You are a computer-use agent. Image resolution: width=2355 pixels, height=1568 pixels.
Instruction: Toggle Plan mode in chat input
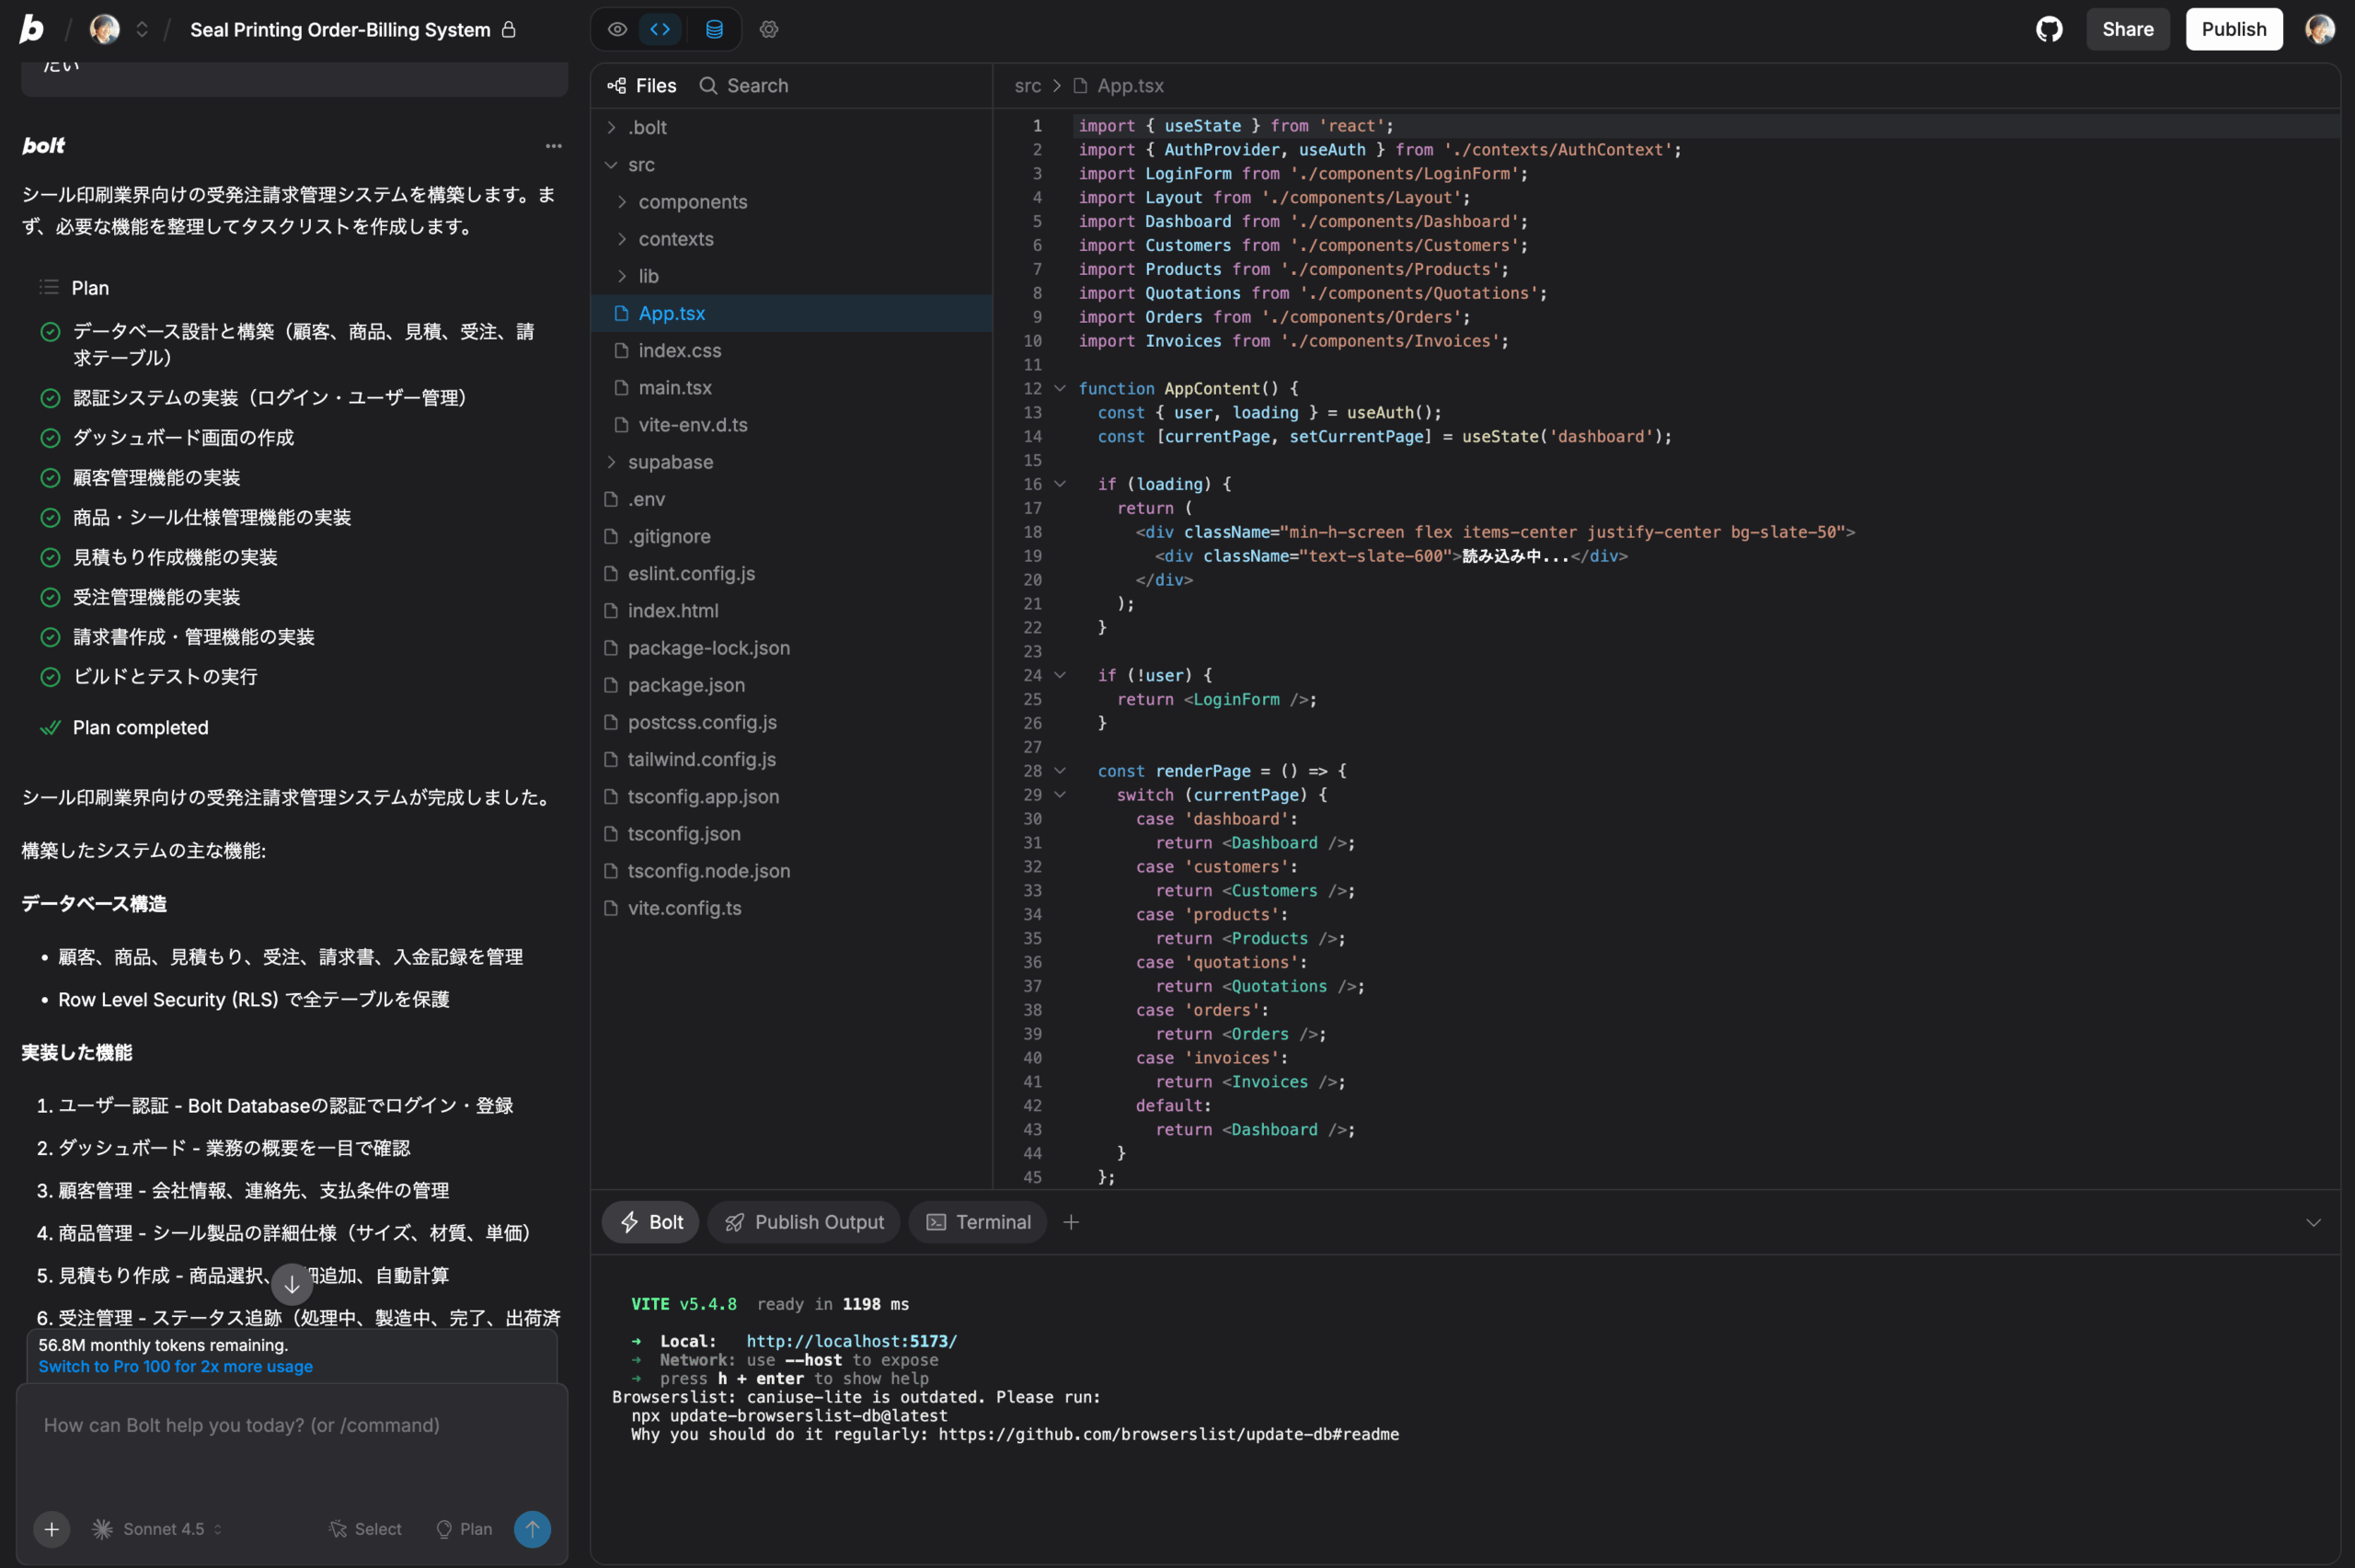pos(464,1528)
